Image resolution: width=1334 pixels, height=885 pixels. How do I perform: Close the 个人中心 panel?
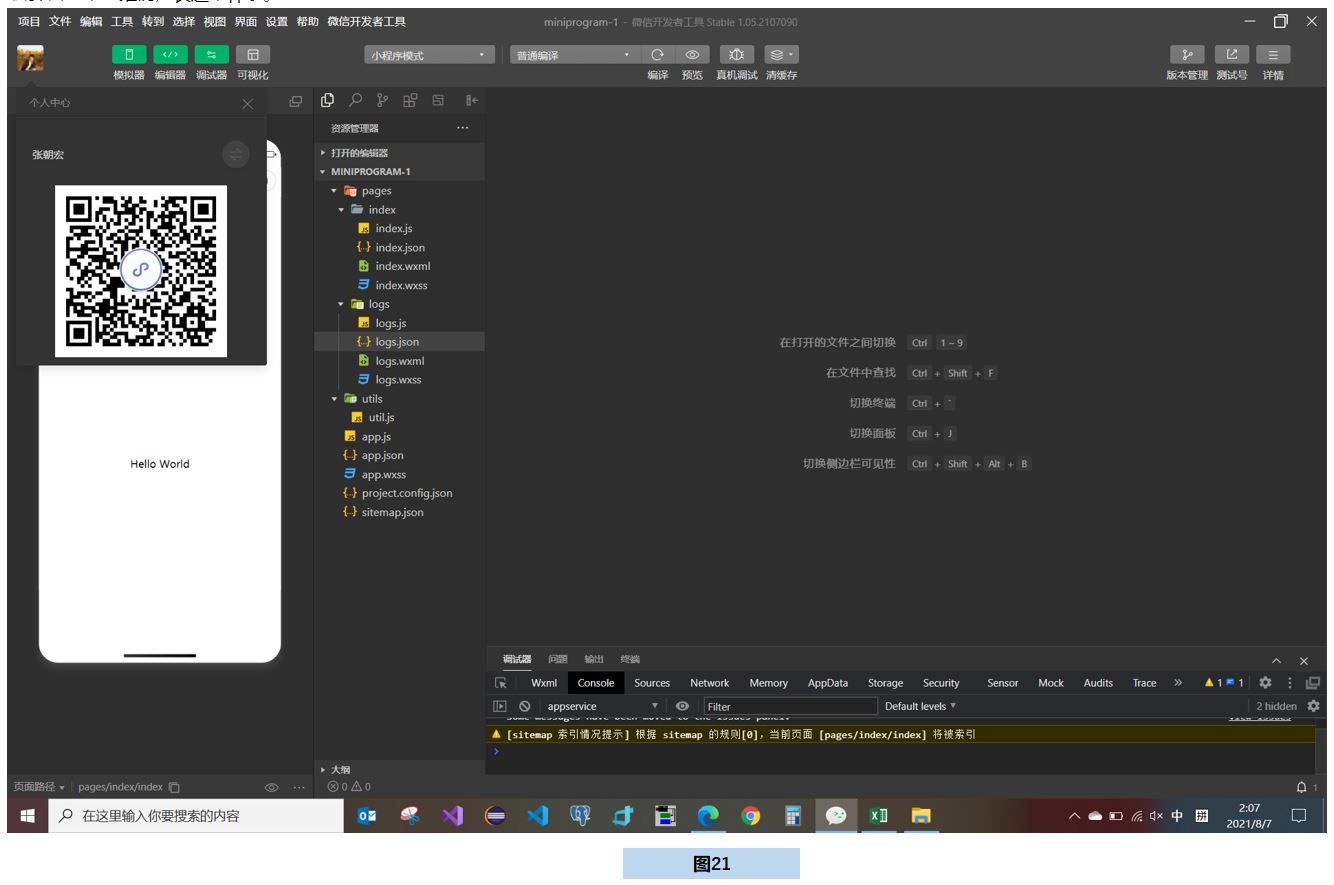tap(248, 103)
